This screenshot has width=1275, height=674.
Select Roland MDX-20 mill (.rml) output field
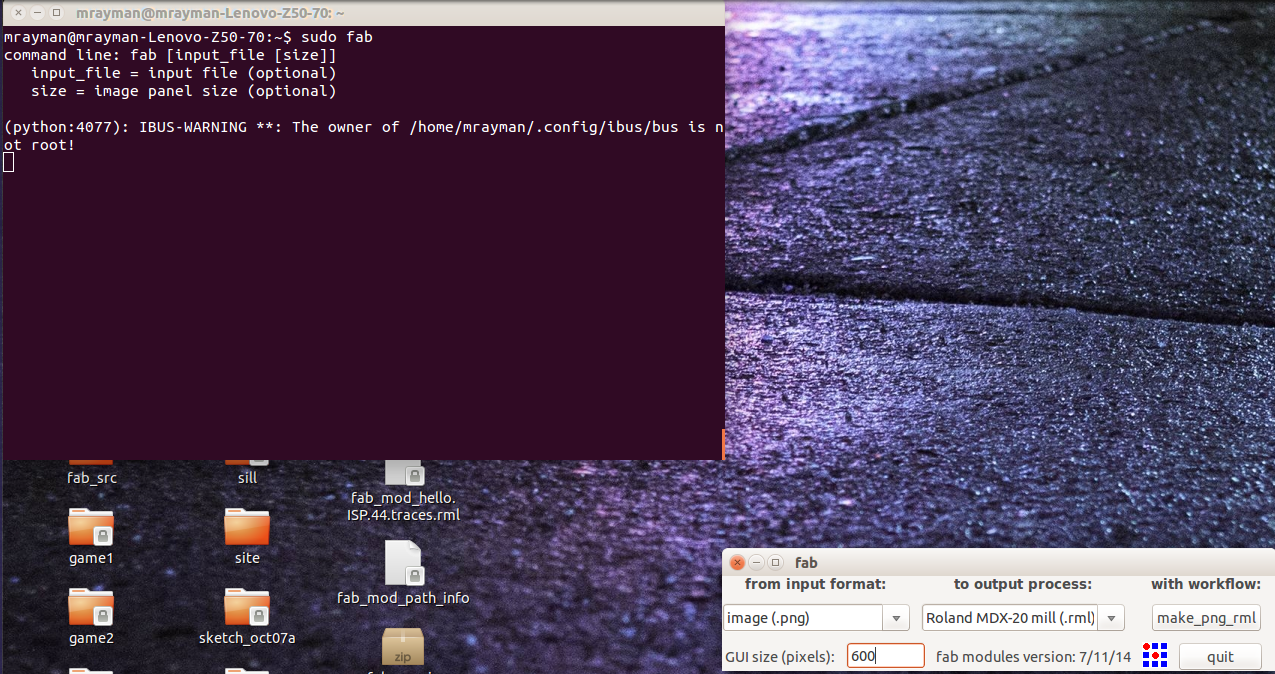[1010, 618]
